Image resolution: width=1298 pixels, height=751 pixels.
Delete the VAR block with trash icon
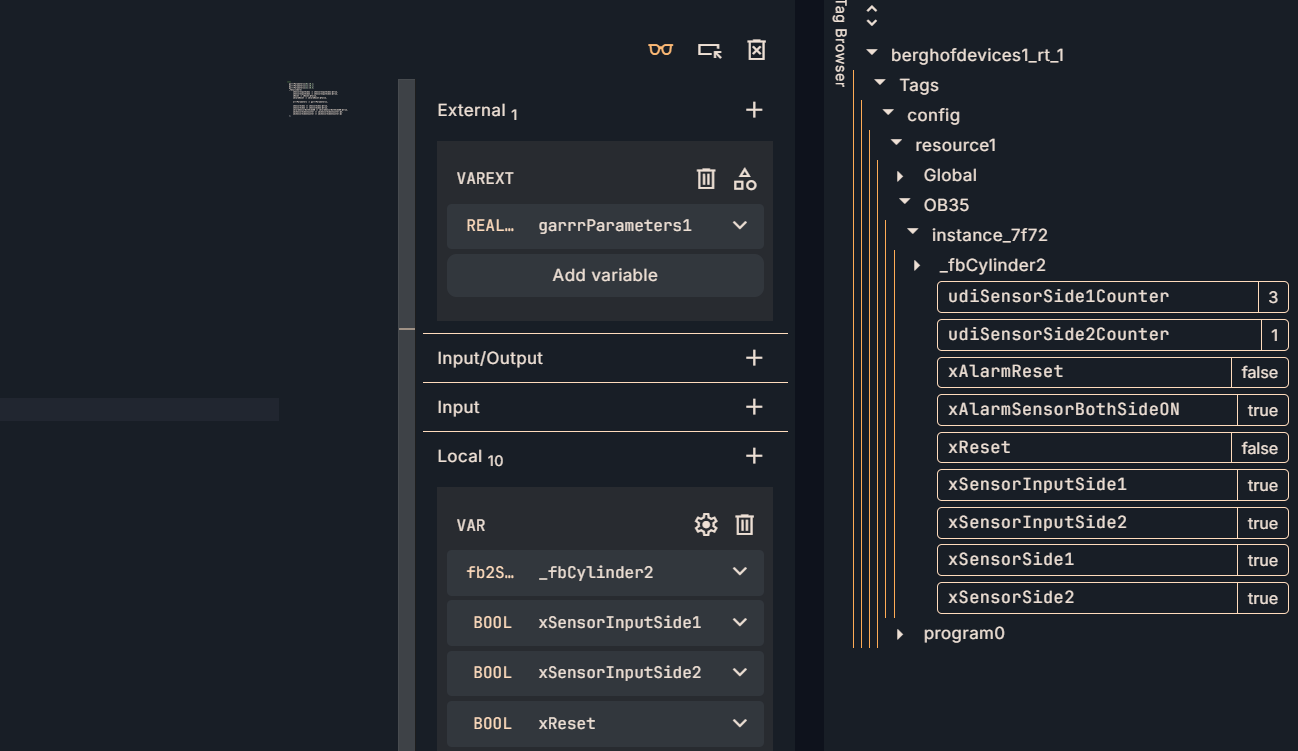(x=745, y=525)
